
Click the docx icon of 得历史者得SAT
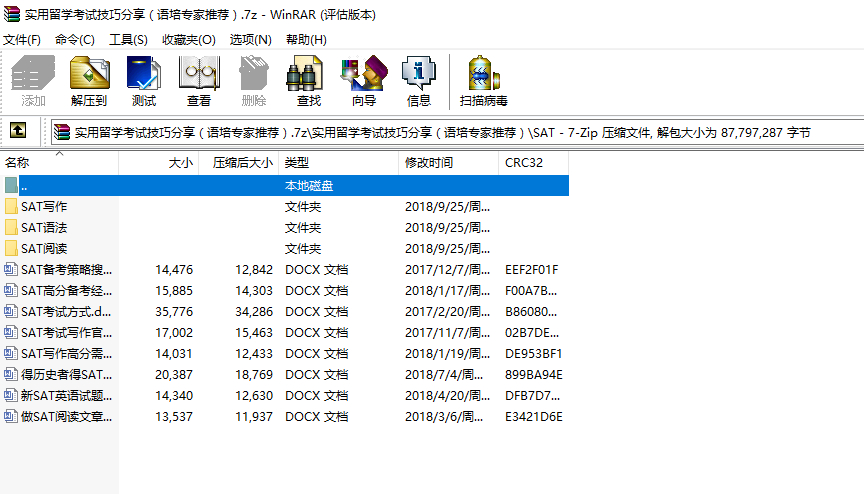[x=11, y=374]
